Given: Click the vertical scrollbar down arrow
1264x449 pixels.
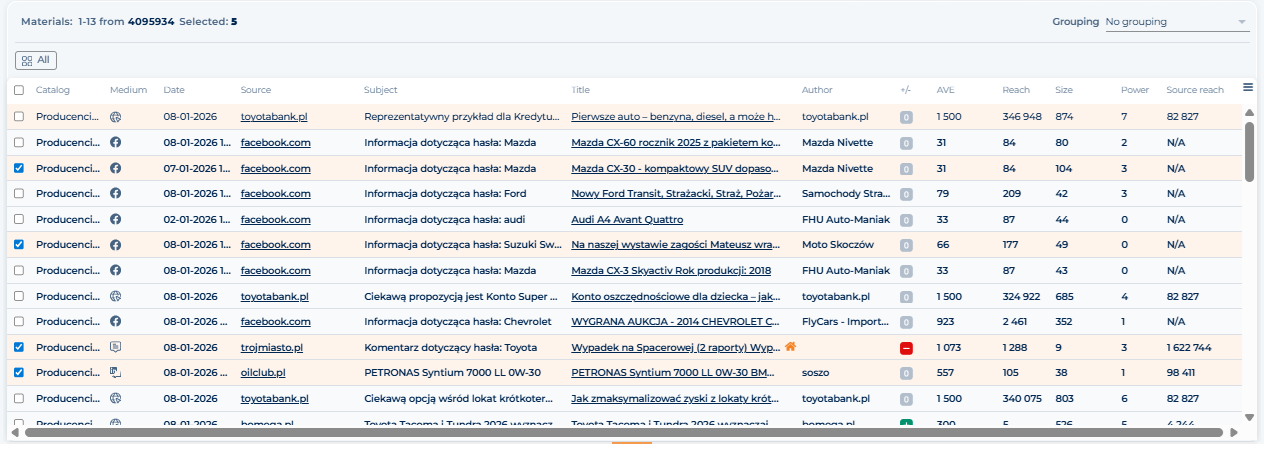Looking at the screenshot, I should (x=1249, y=417).
